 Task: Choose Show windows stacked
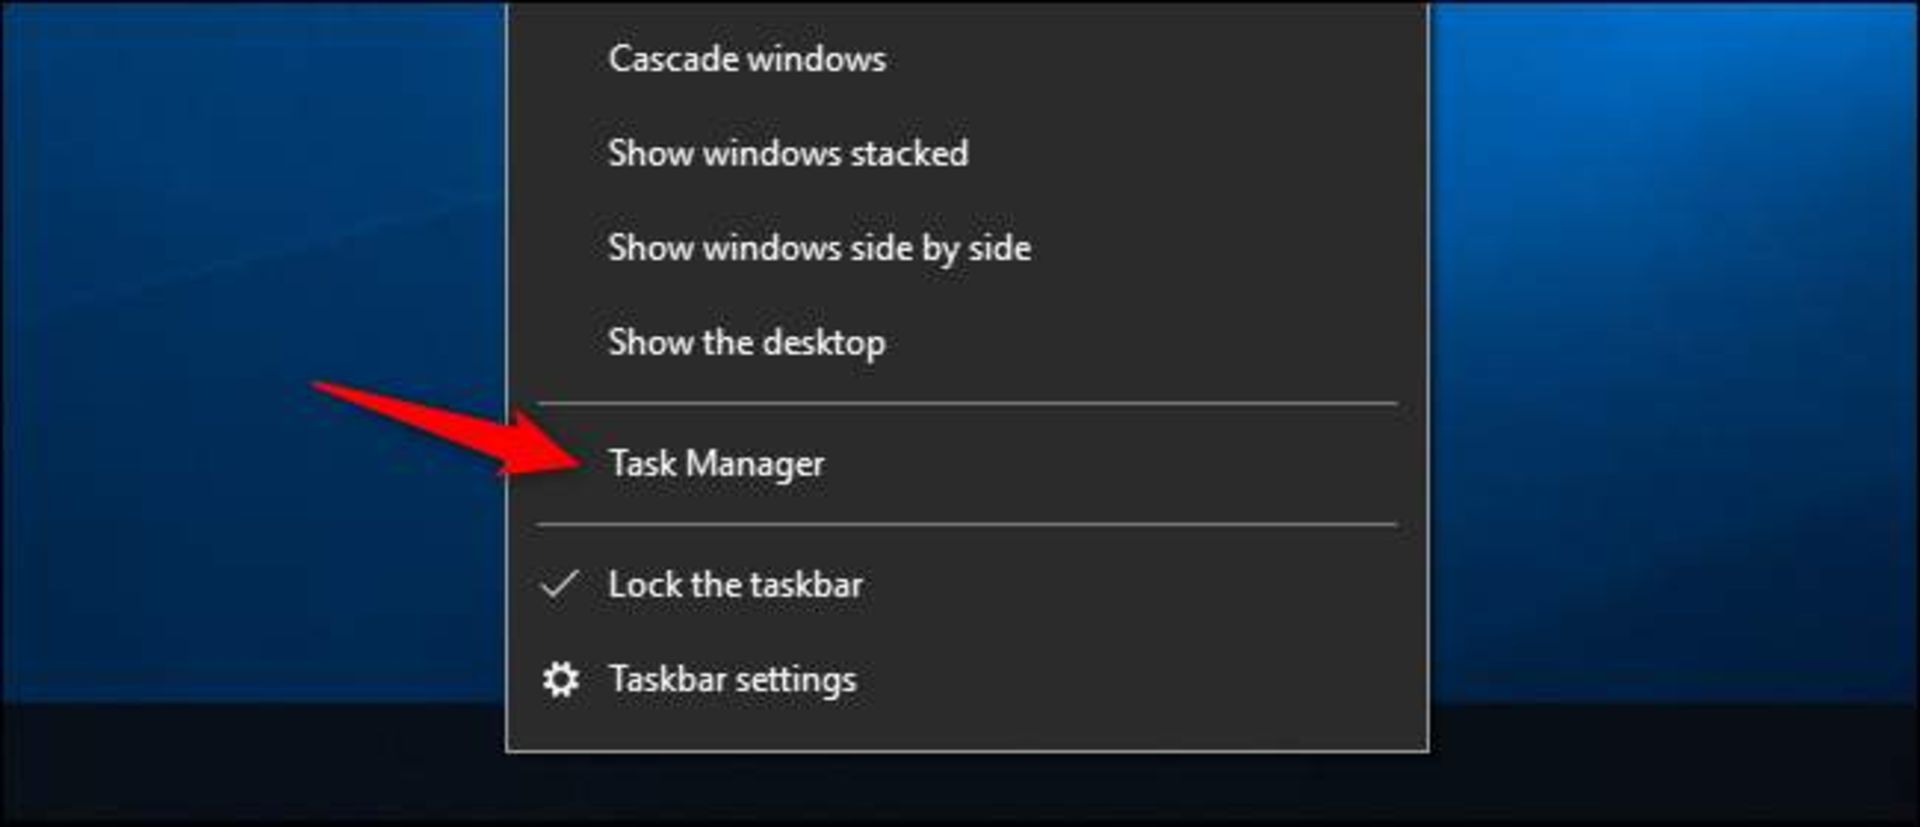coord(789,153)
